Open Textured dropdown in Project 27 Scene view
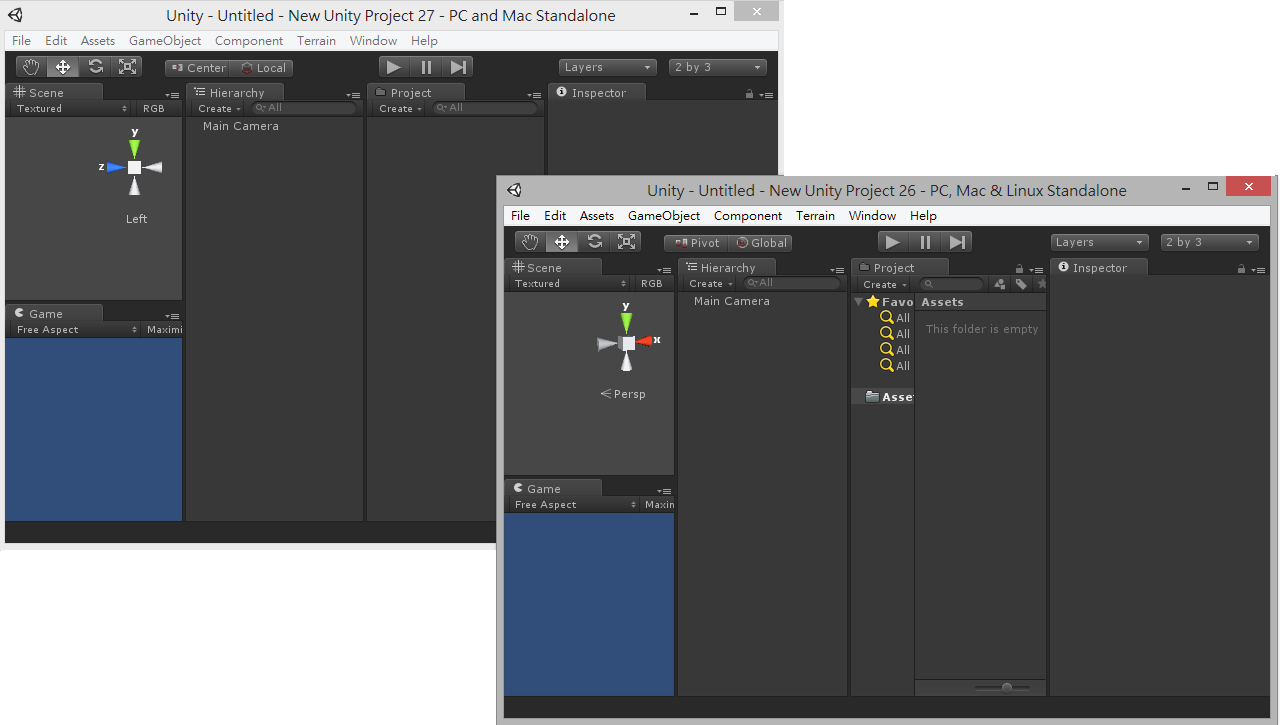The height and width of the screenshot is (725, 1280). point(71,109)
